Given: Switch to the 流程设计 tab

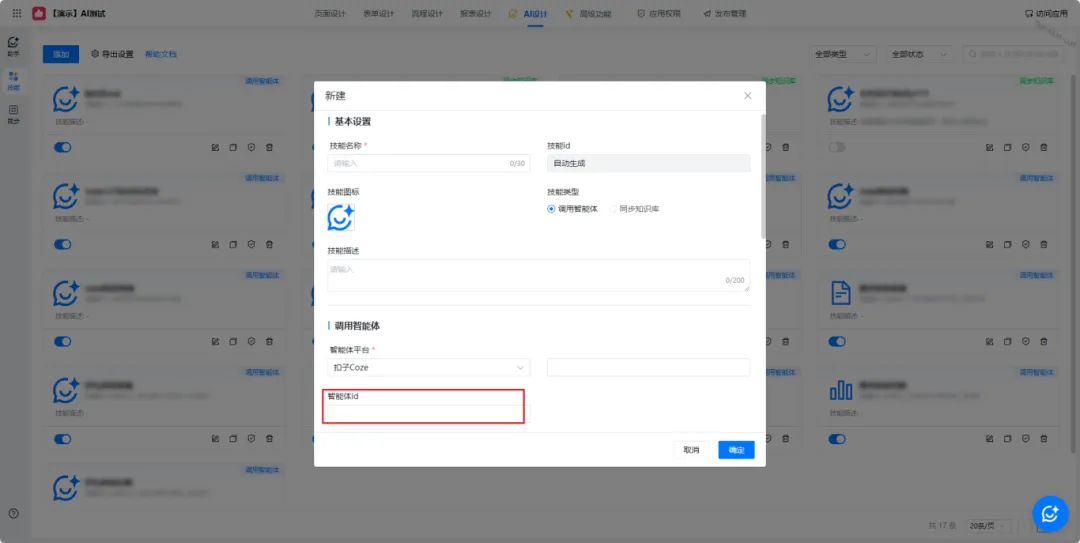Looking at the screenshot, I should pyautogui.click(x=426, y=14).
